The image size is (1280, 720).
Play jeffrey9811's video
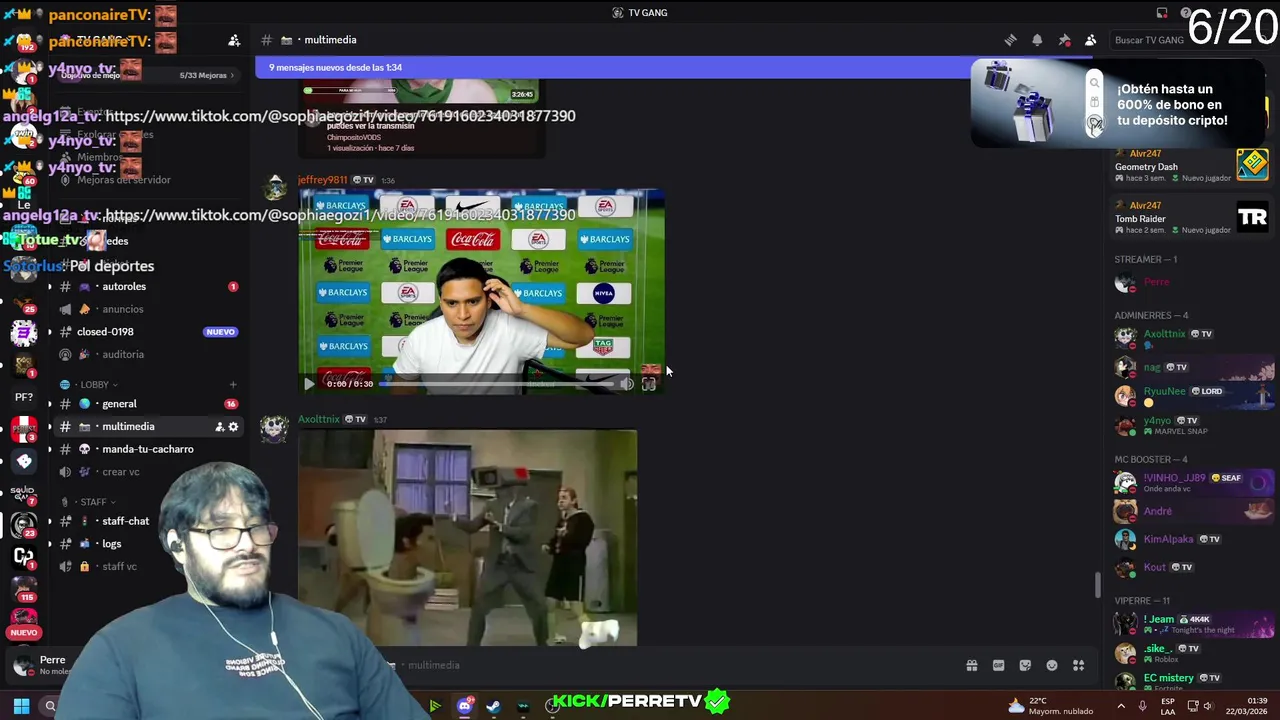point(309,384)
